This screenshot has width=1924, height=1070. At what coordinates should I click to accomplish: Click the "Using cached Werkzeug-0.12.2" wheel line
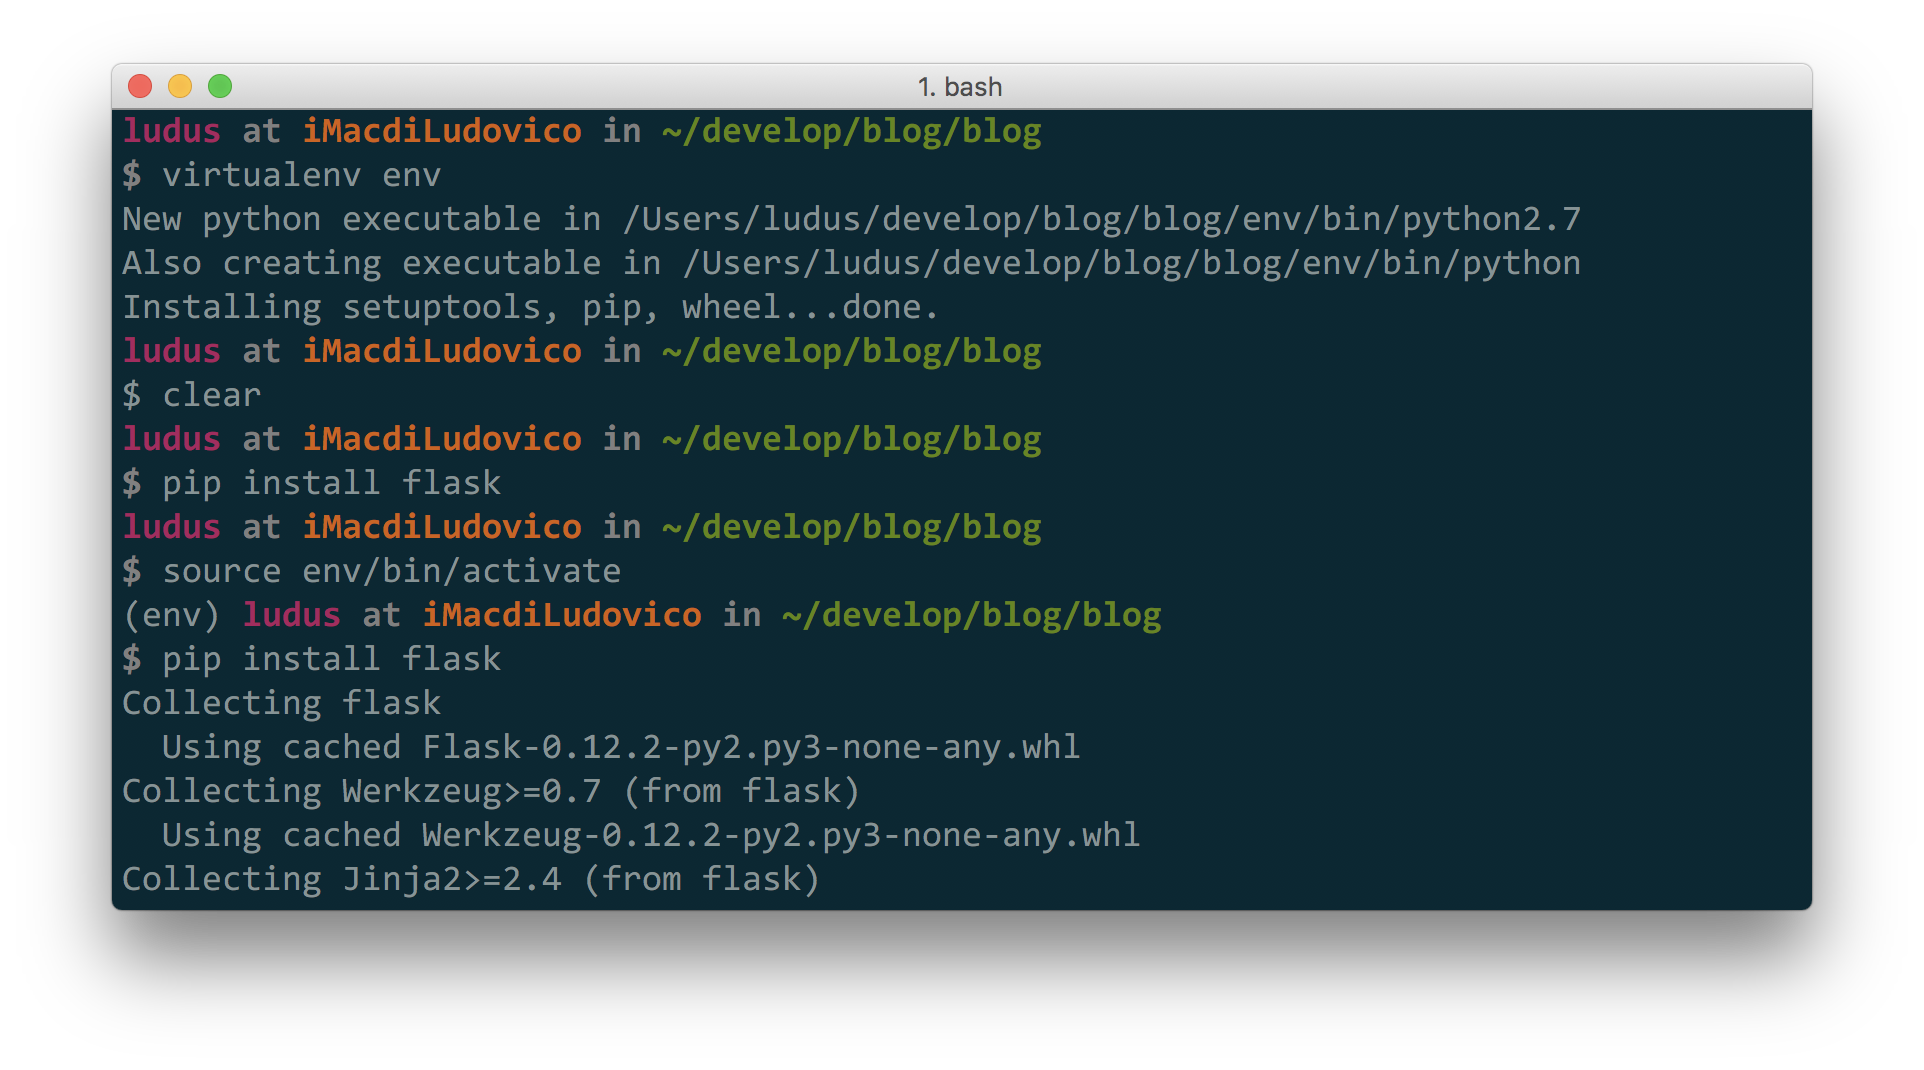tap(650, 835)
